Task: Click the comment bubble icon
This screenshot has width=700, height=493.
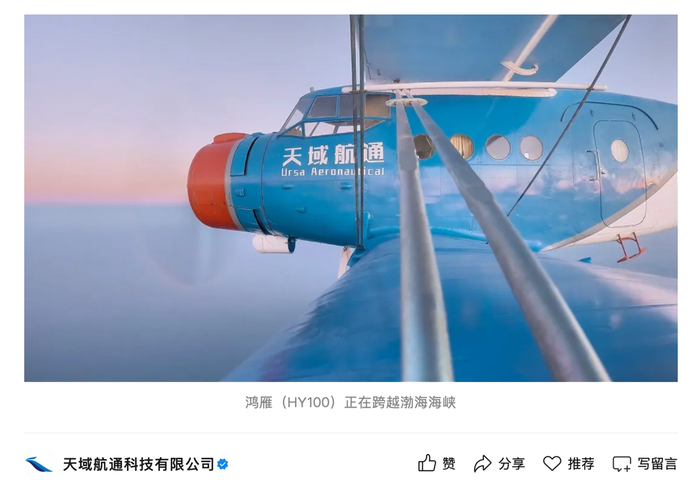Action: click(622, 464)
